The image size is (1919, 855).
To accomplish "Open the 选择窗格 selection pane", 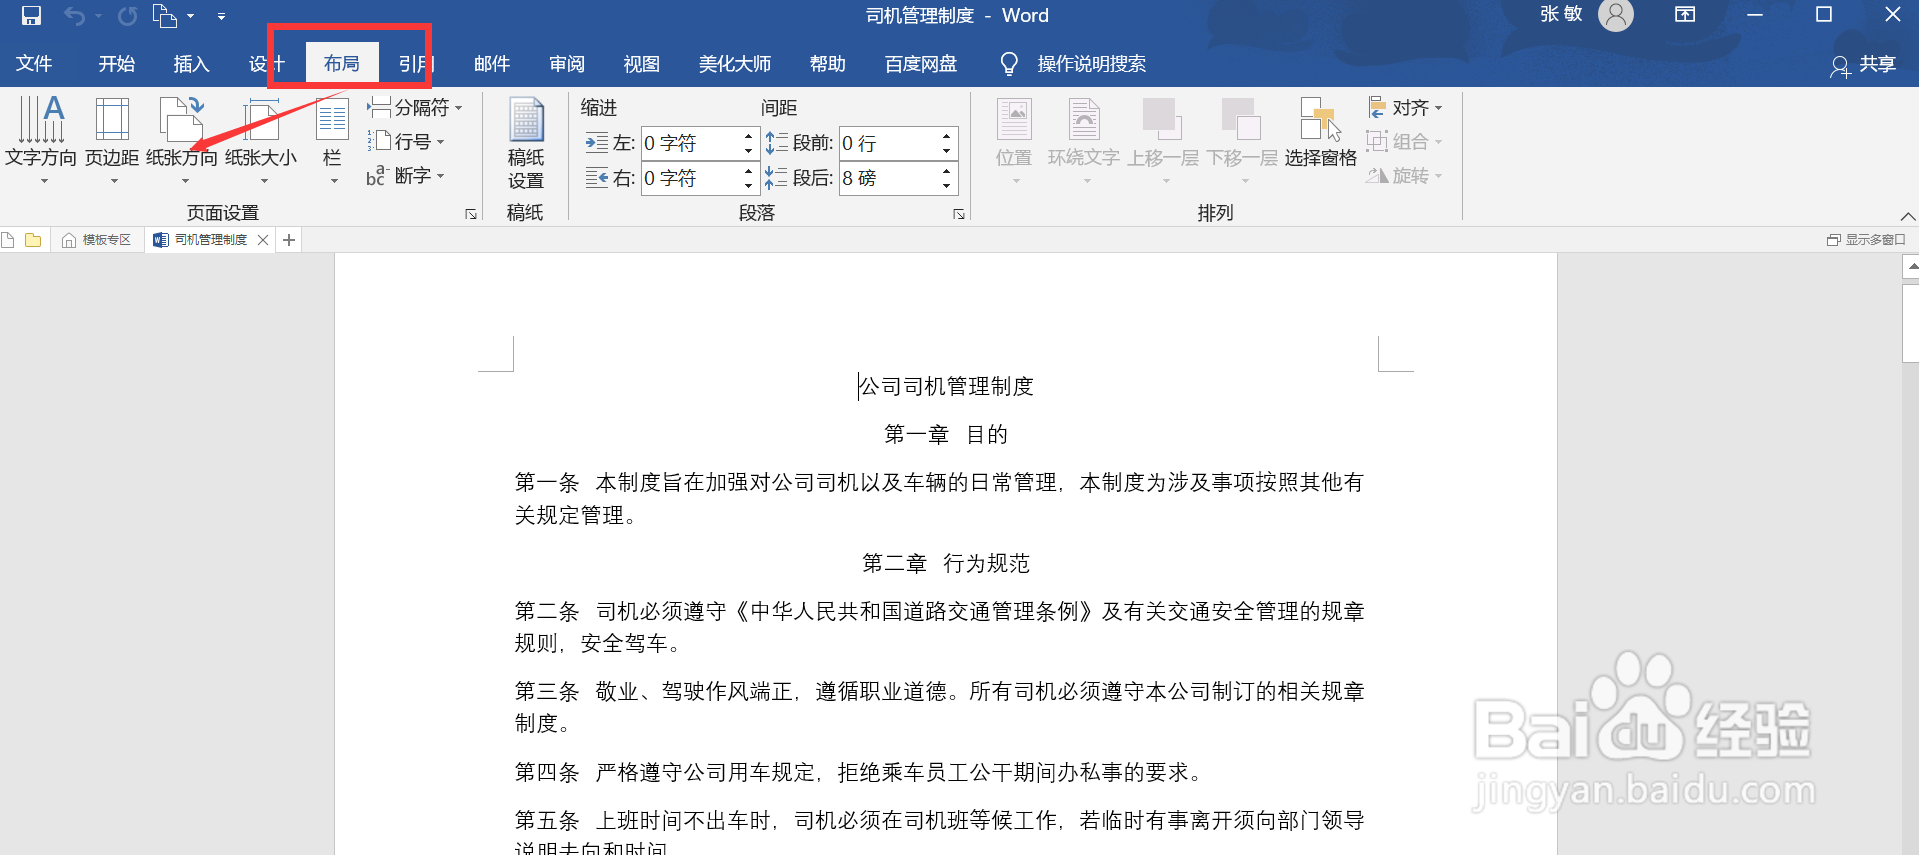I will [x=1320, y=133].
